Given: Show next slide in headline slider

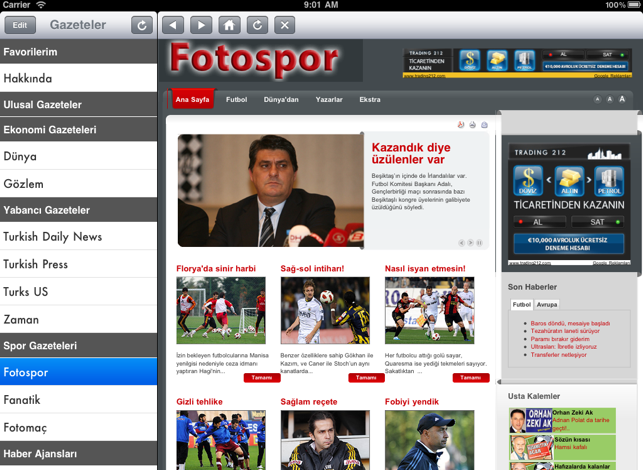Looking at the screenshot, I should [470, 243].
